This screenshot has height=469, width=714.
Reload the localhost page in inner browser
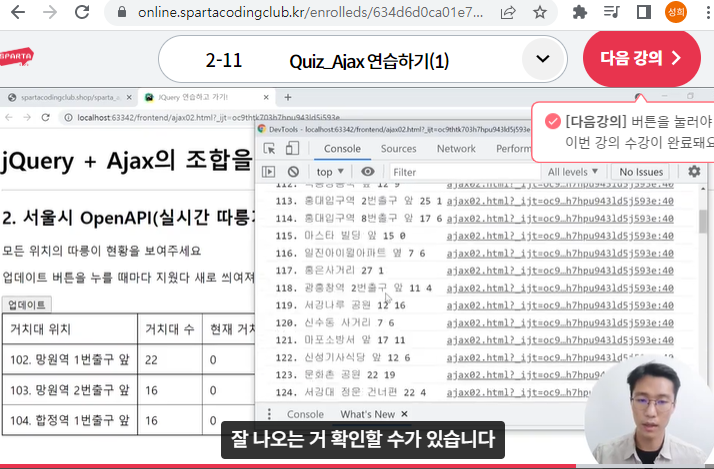[x=45, y=117]
